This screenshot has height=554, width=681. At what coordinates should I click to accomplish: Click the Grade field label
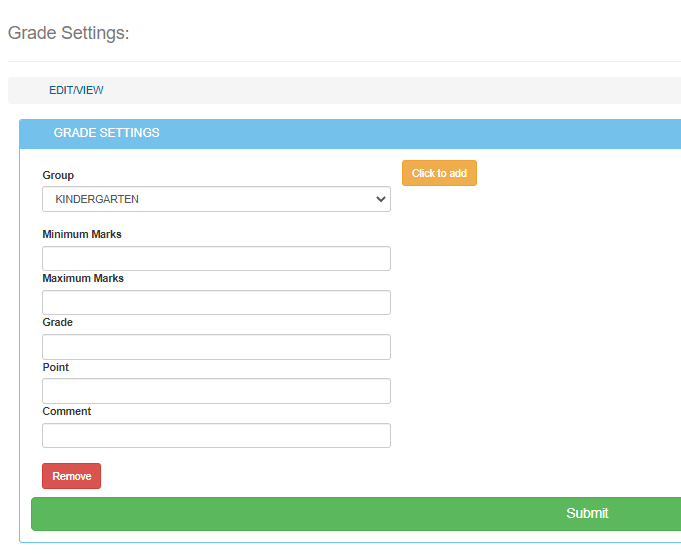(x=57, y=322)
